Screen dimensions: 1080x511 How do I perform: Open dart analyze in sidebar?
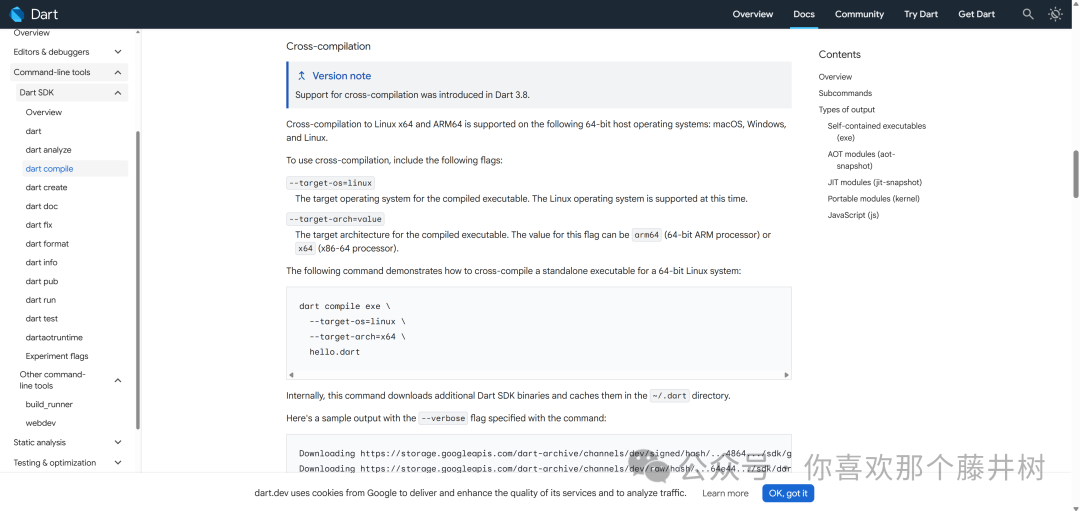click(x=48, y=149)
